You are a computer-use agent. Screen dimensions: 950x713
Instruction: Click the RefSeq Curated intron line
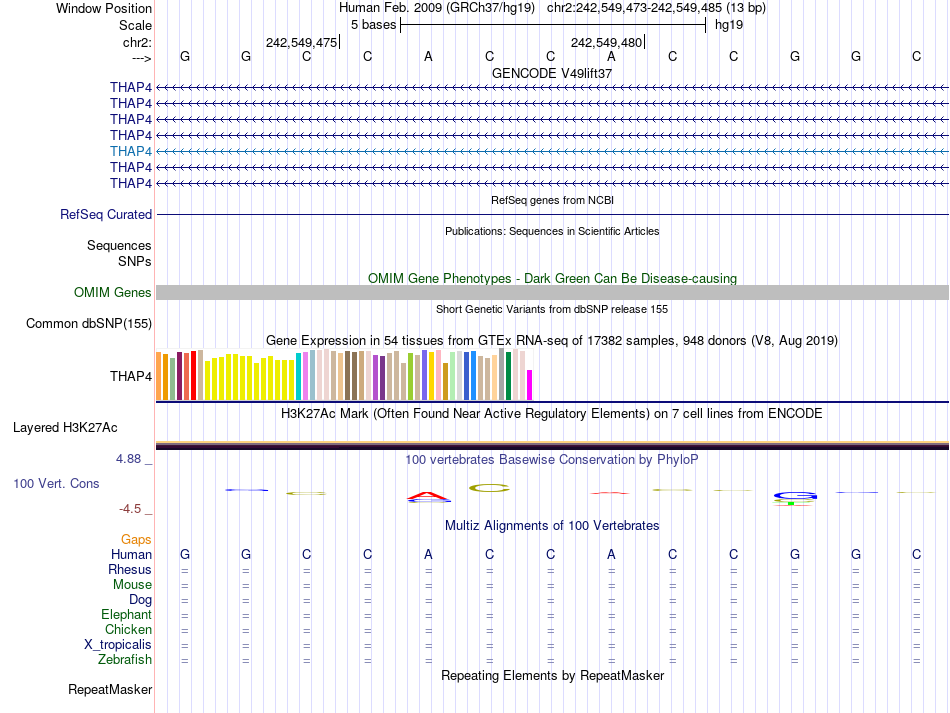552,214
